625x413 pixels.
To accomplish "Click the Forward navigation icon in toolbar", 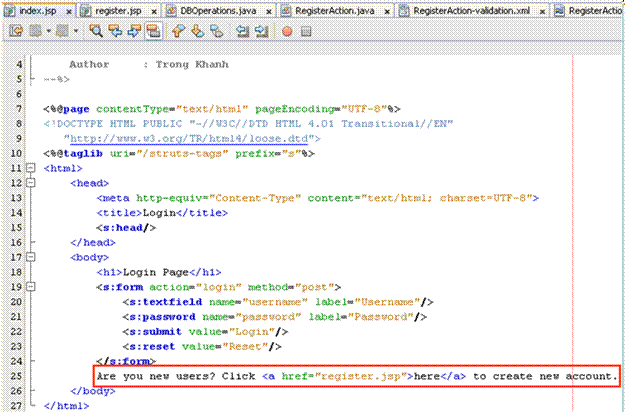I will point(62,31).
